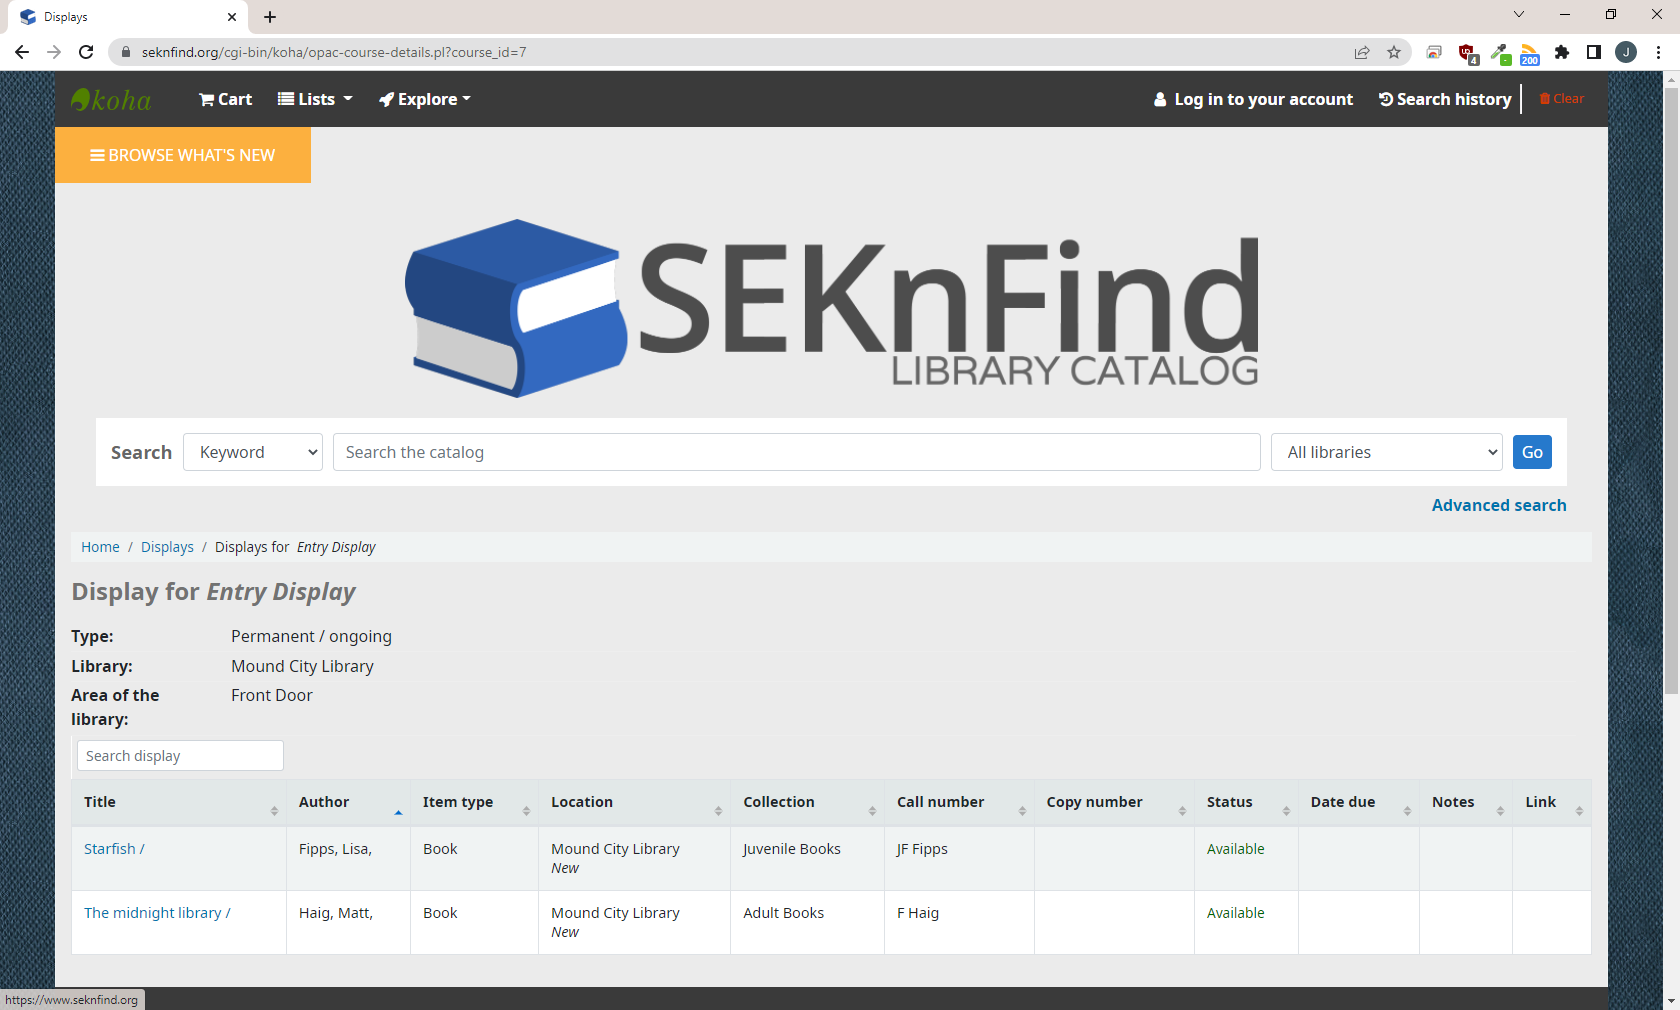
Task: Click the browser back arrow
Action: [22, 52]
